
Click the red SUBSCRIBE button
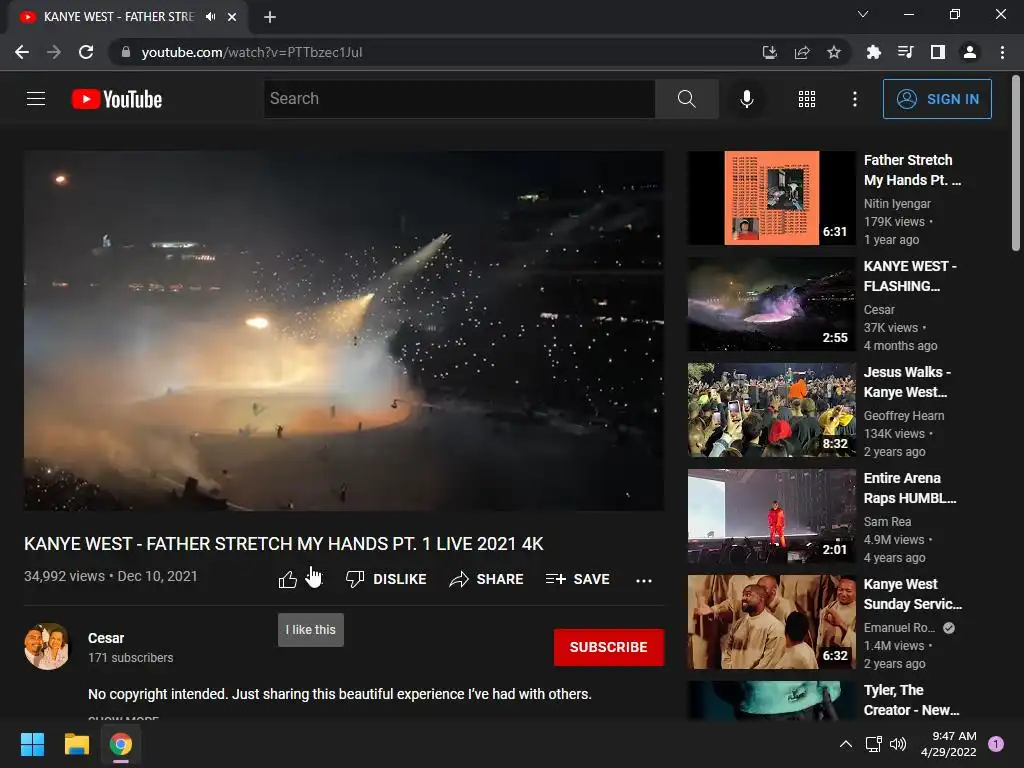coord(609,647)
